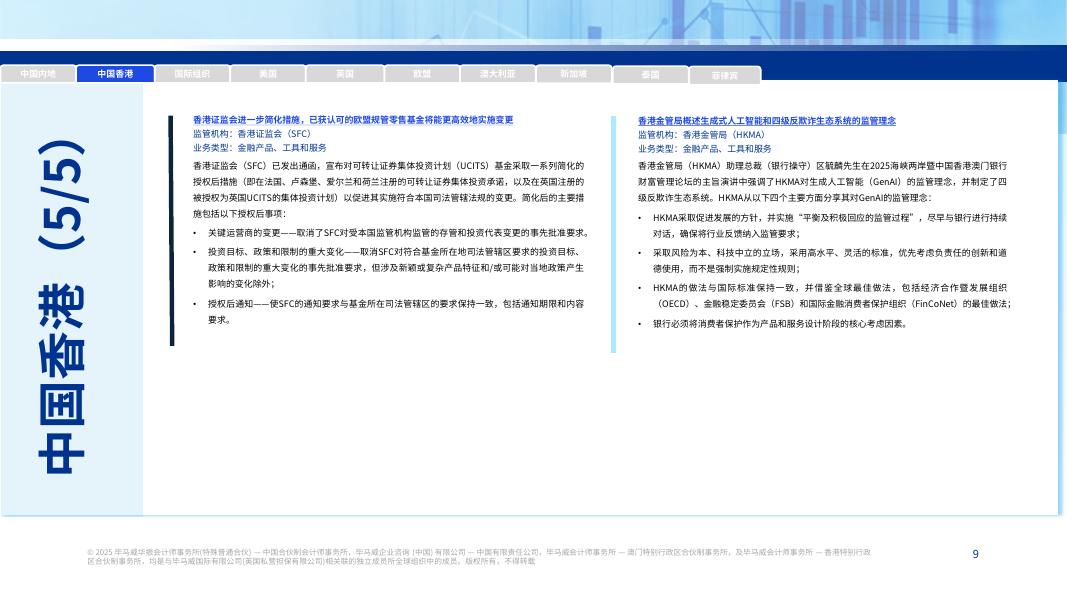Select the 澳大利亚 tab

(x=497, y=73)
